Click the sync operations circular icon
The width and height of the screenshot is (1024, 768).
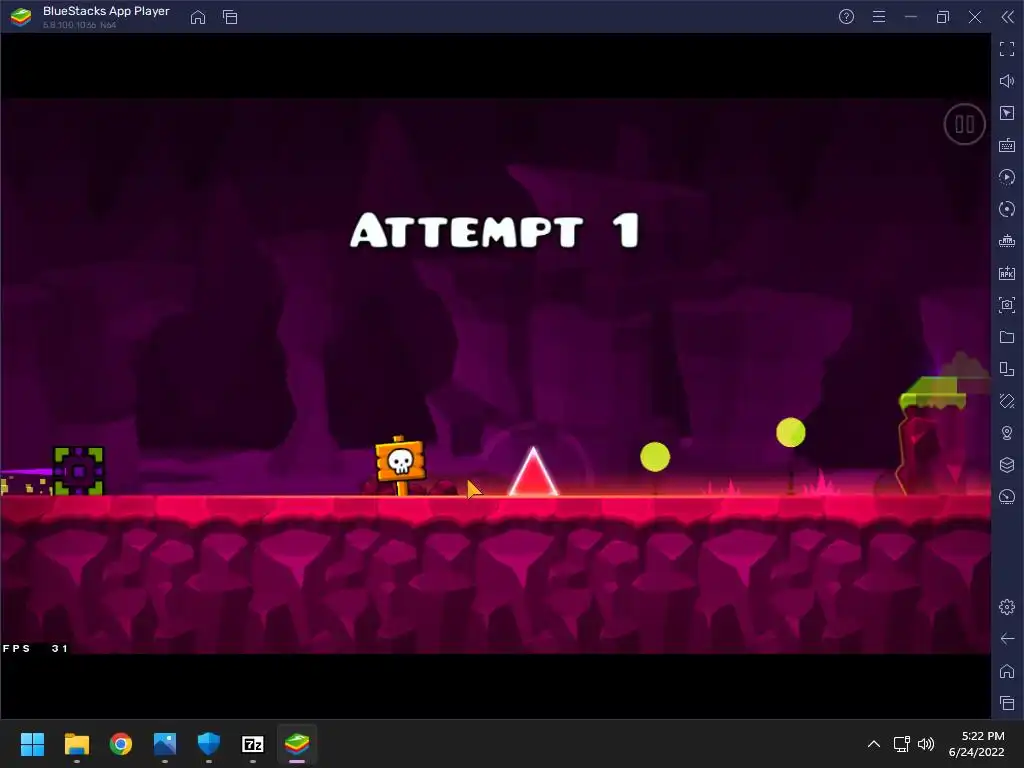pyautogui.click(x=1006, y=209)
